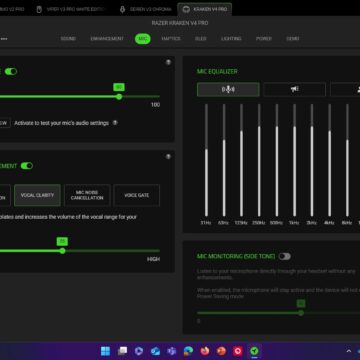Click the help icon beside 'Activate to test your mic's audio settings'
The image size is (360, 360).
coord(115,123)
